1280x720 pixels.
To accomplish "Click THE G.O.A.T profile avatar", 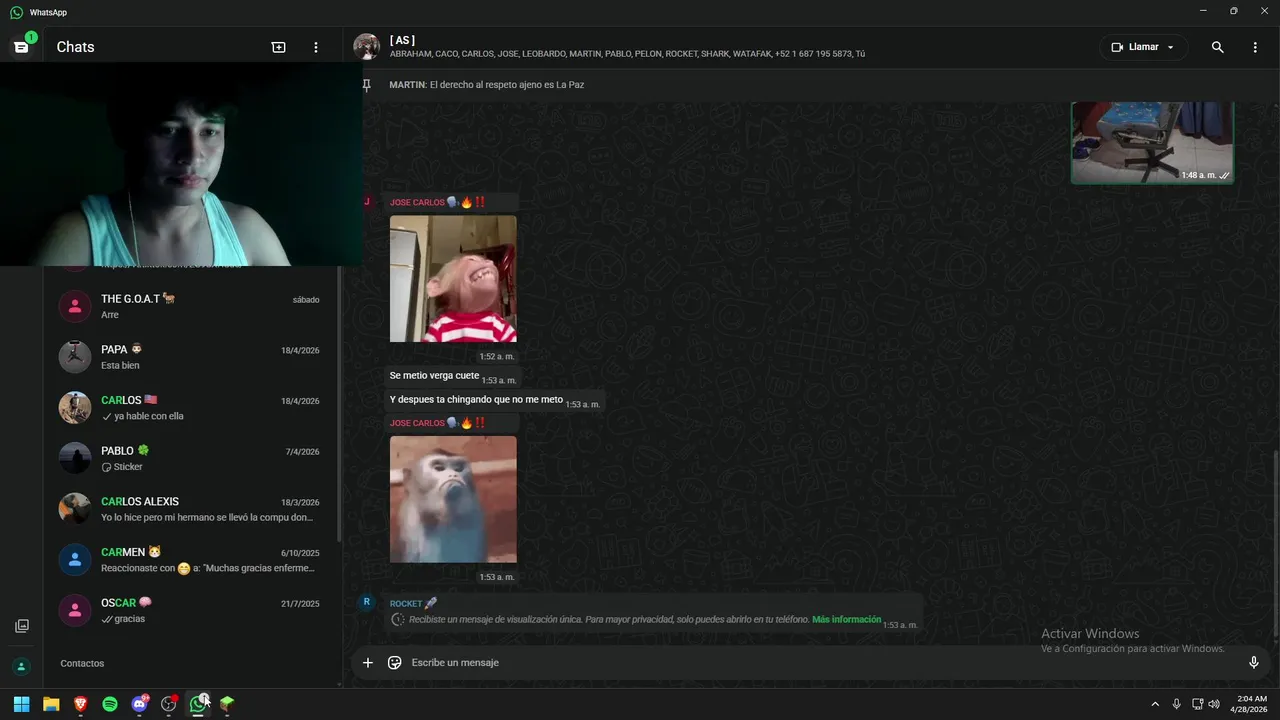I will click(75, 306).
